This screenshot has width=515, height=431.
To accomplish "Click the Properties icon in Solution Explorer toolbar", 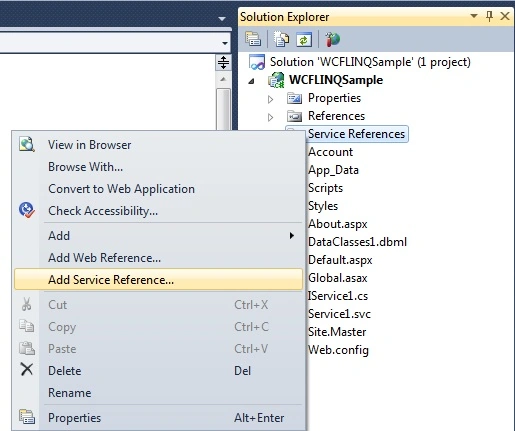I will (x=253, y=39).
